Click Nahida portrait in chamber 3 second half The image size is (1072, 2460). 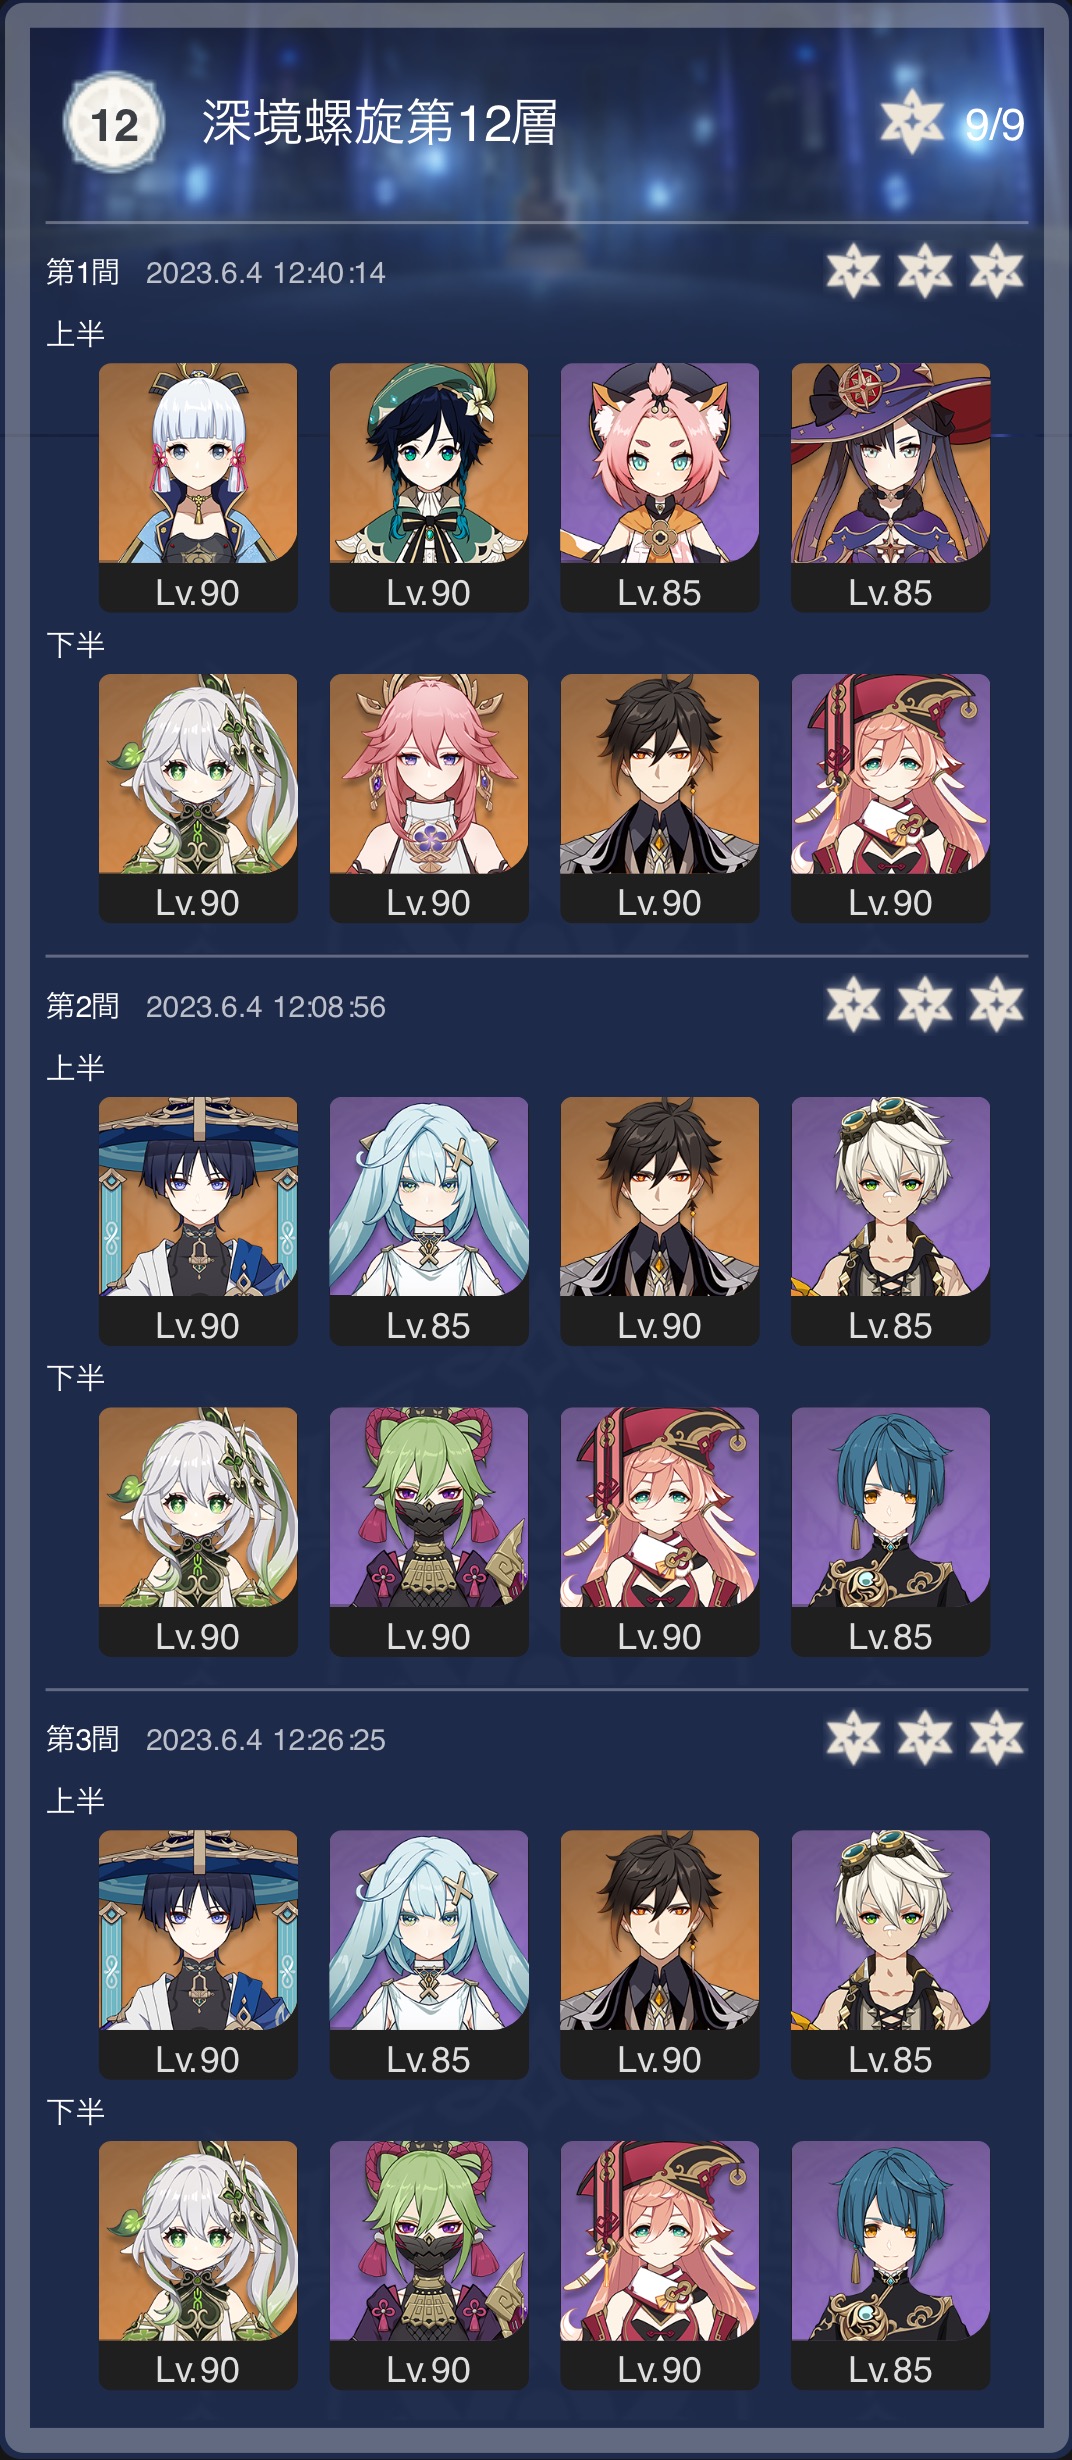point(198,2265)
